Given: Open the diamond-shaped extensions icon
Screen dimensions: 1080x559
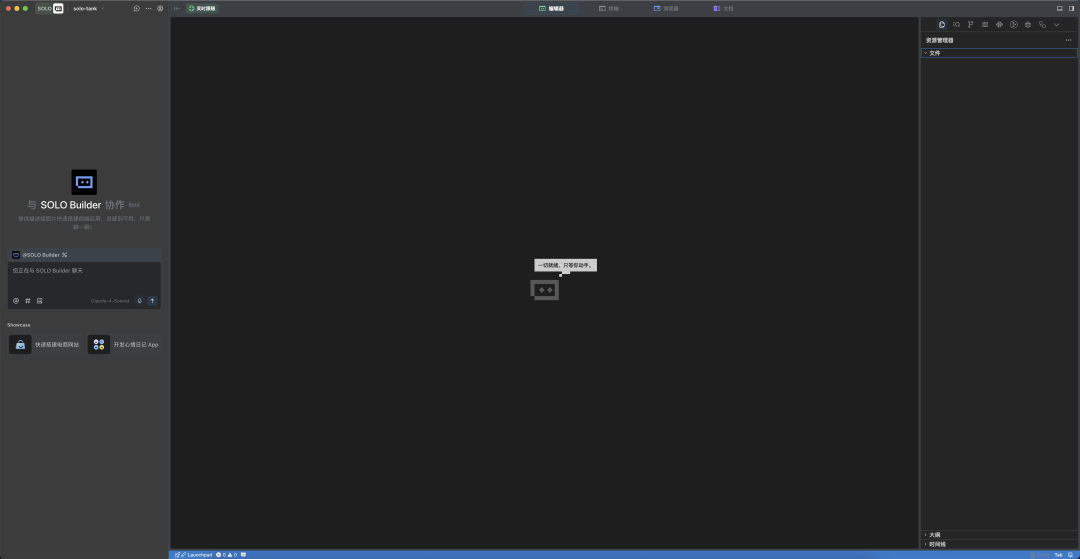Looking at the screenshot, I should 999,25.
